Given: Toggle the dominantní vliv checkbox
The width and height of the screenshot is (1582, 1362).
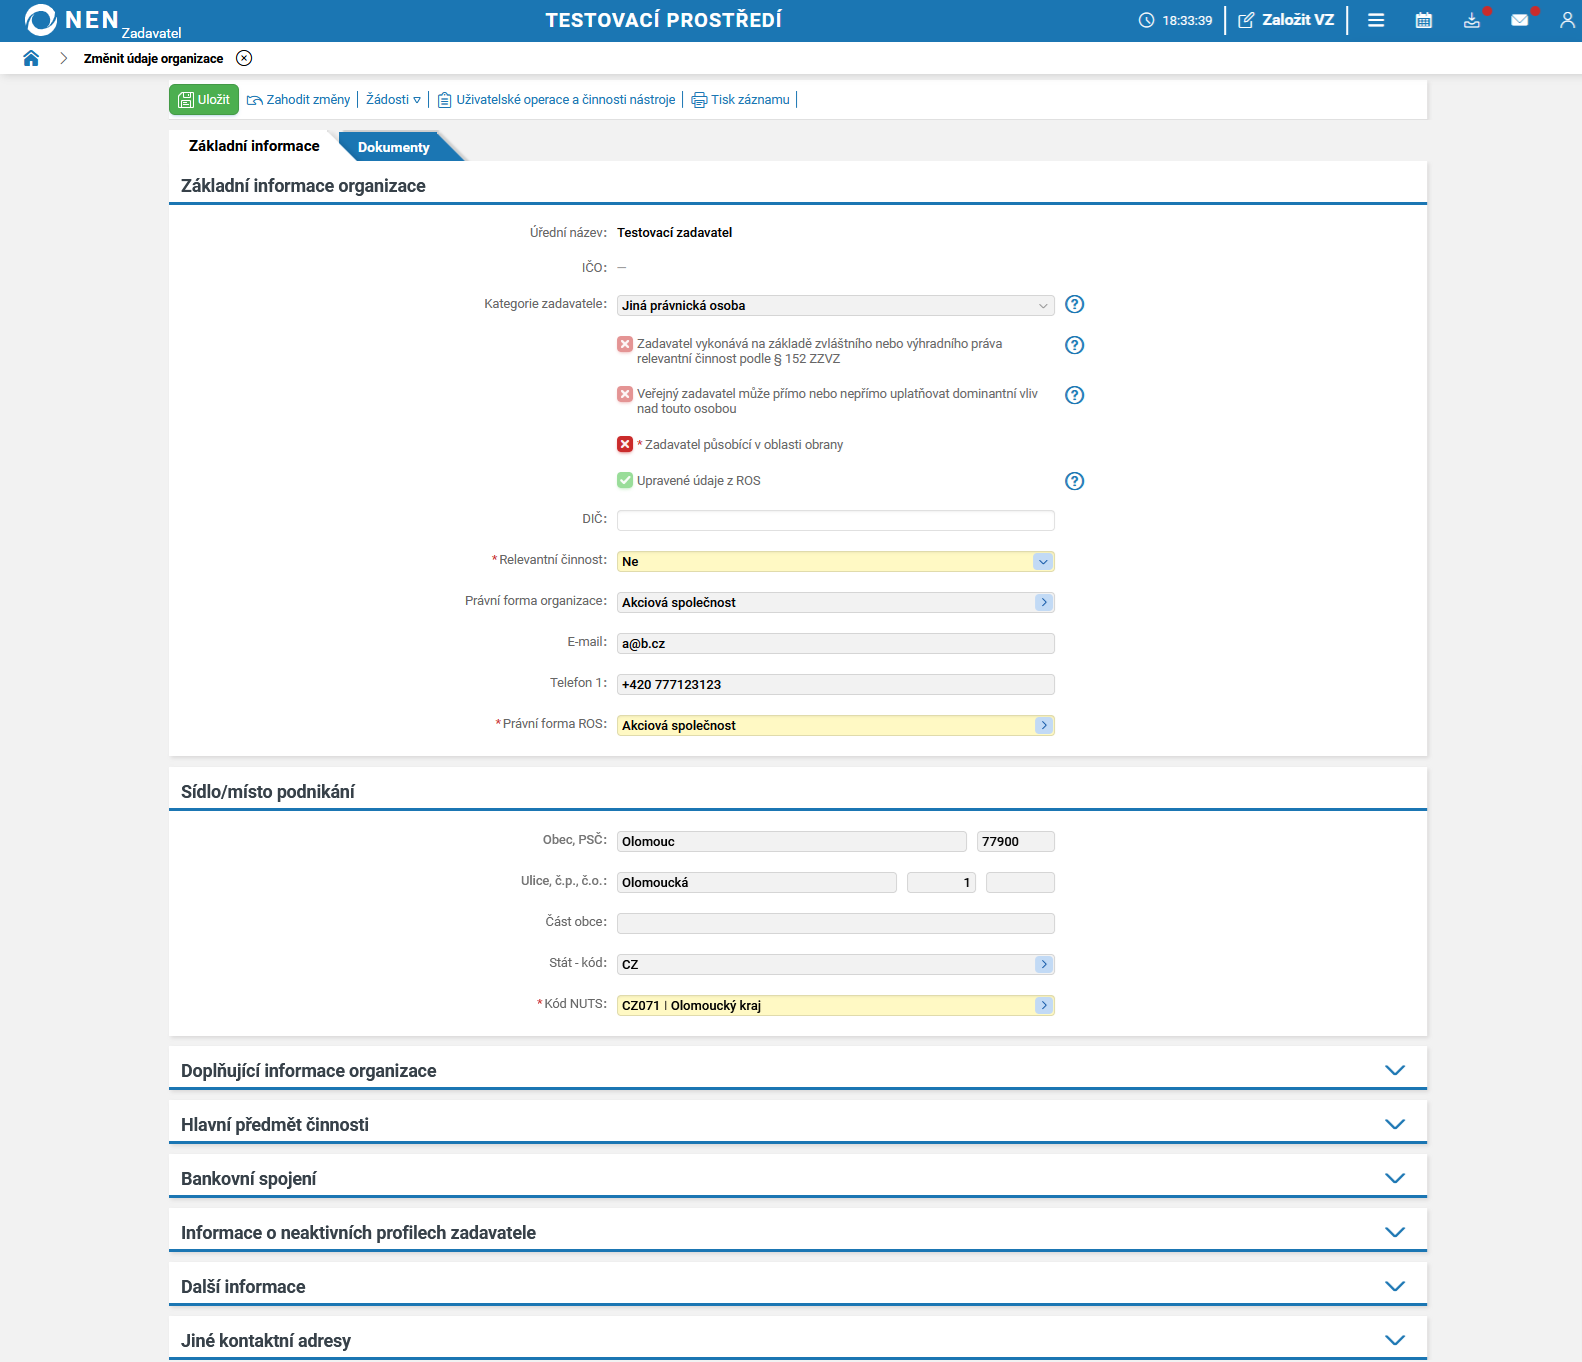Looking at the screenshot, I should pos(625,394).
